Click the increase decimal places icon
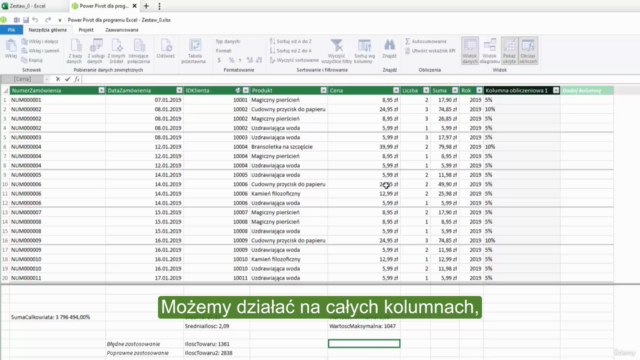Image resolution: width=640 pixels, height=360 pixels. point(249,60)
